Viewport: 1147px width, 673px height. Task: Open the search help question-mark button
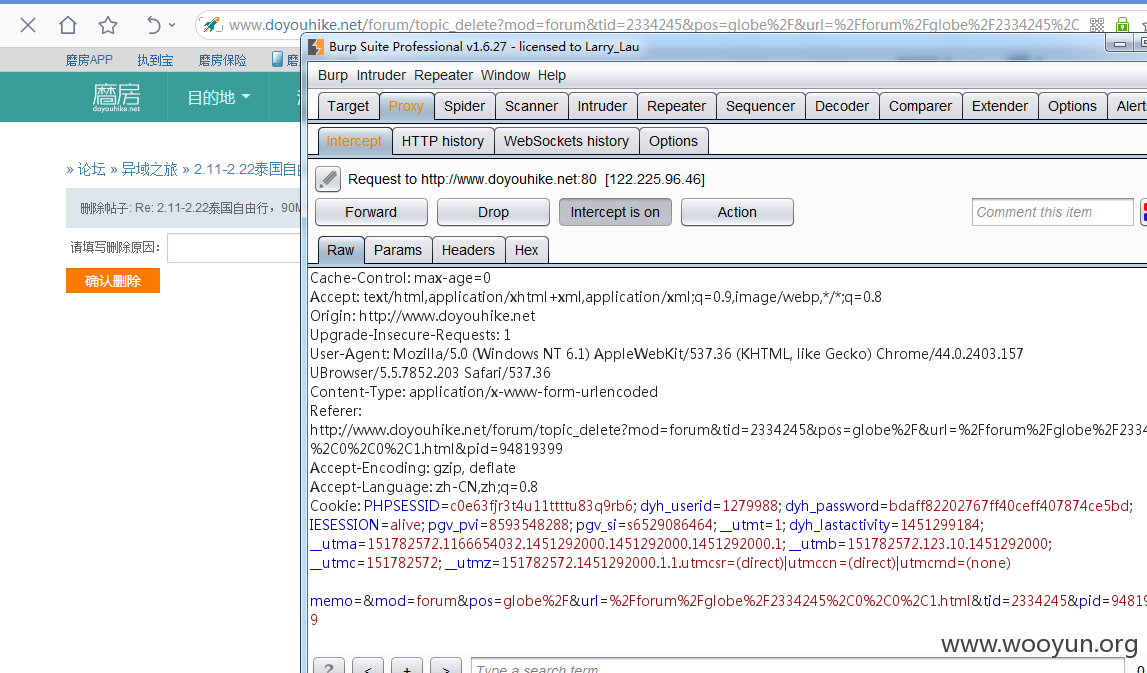pyautogui.click(x=329, y=666)
